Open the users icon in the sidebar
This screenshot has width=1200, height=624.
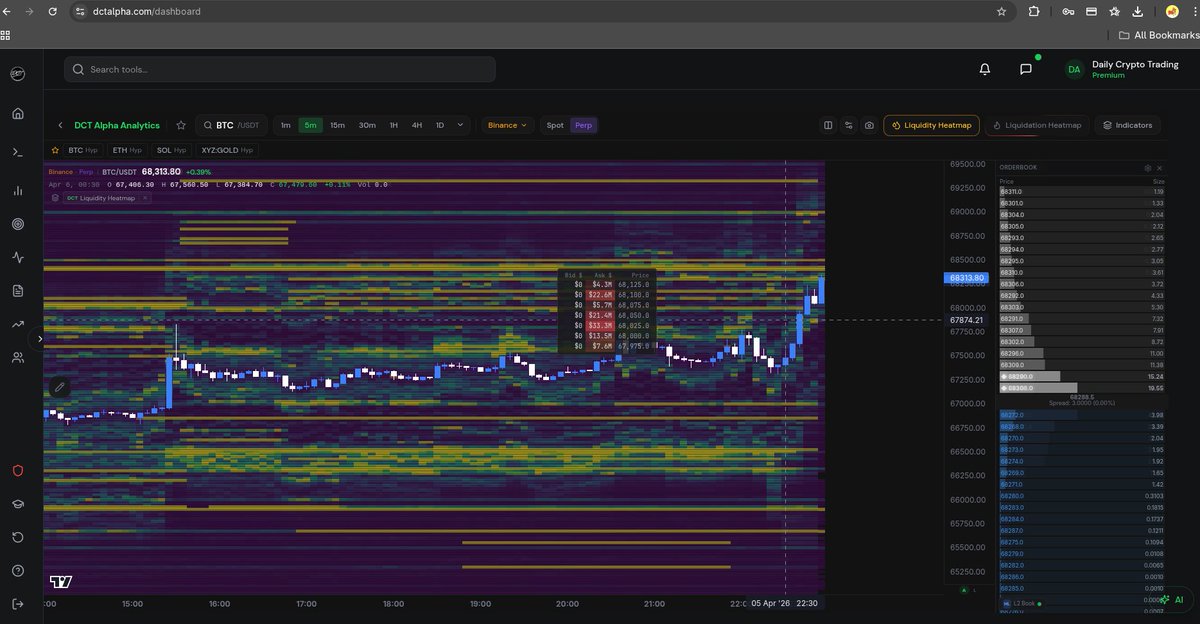tap(17, 357)
